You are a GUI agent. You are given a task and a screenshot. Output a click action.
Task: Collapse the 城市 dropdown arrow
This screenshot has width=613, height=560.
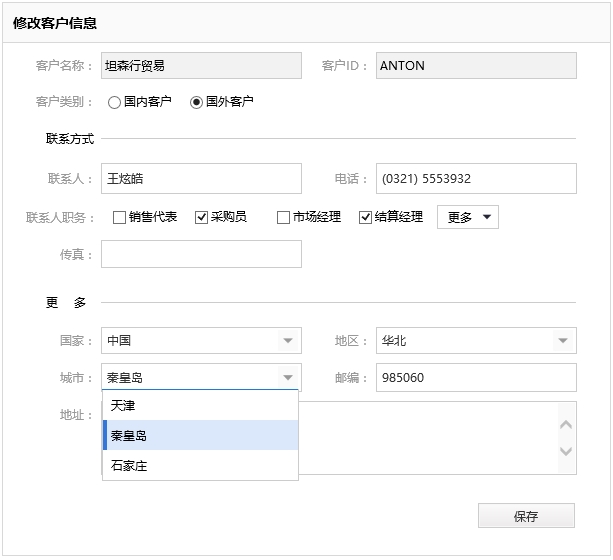288,377
